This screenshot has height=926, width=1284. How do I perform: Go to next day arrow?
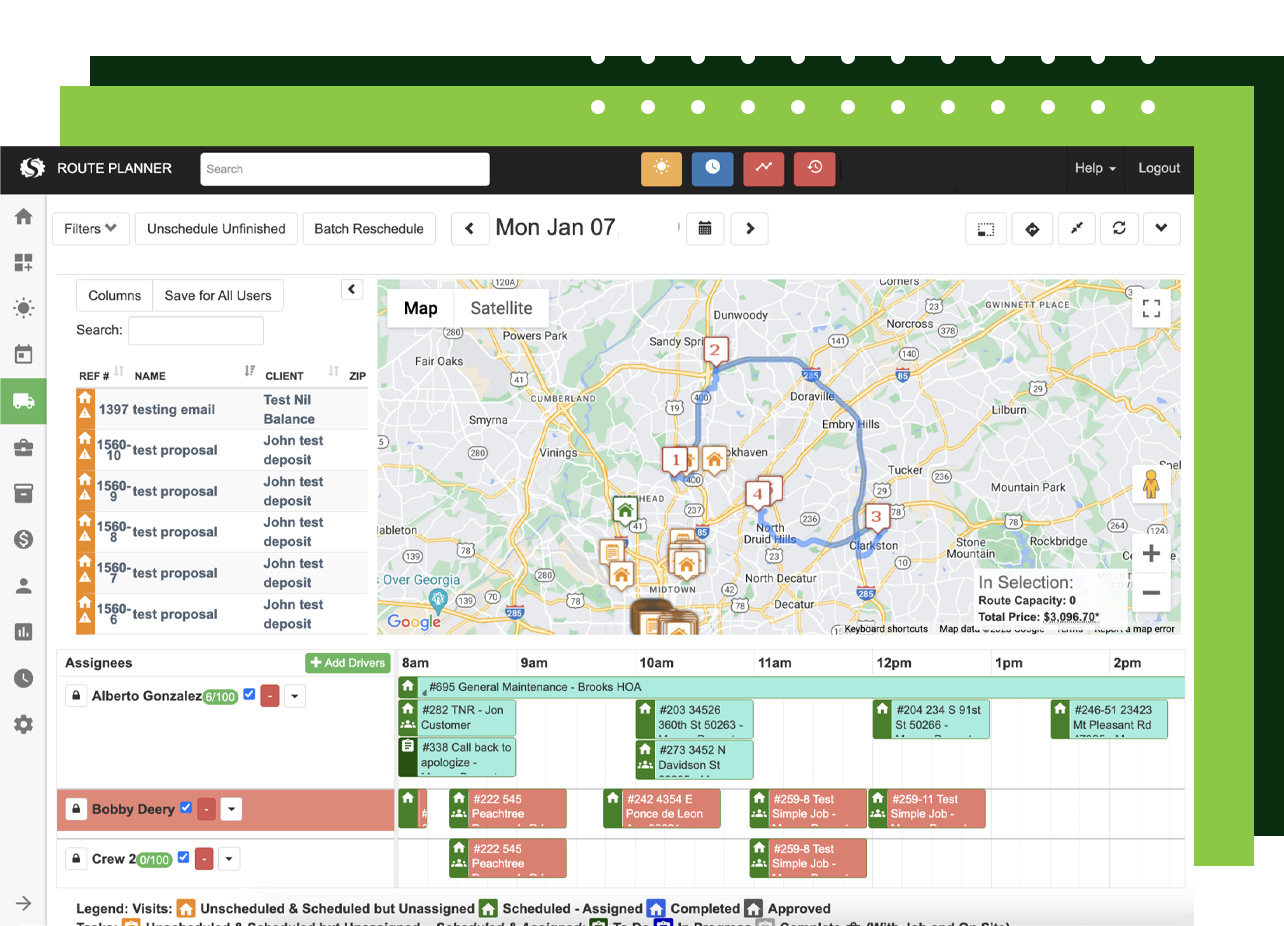[750, 228]
